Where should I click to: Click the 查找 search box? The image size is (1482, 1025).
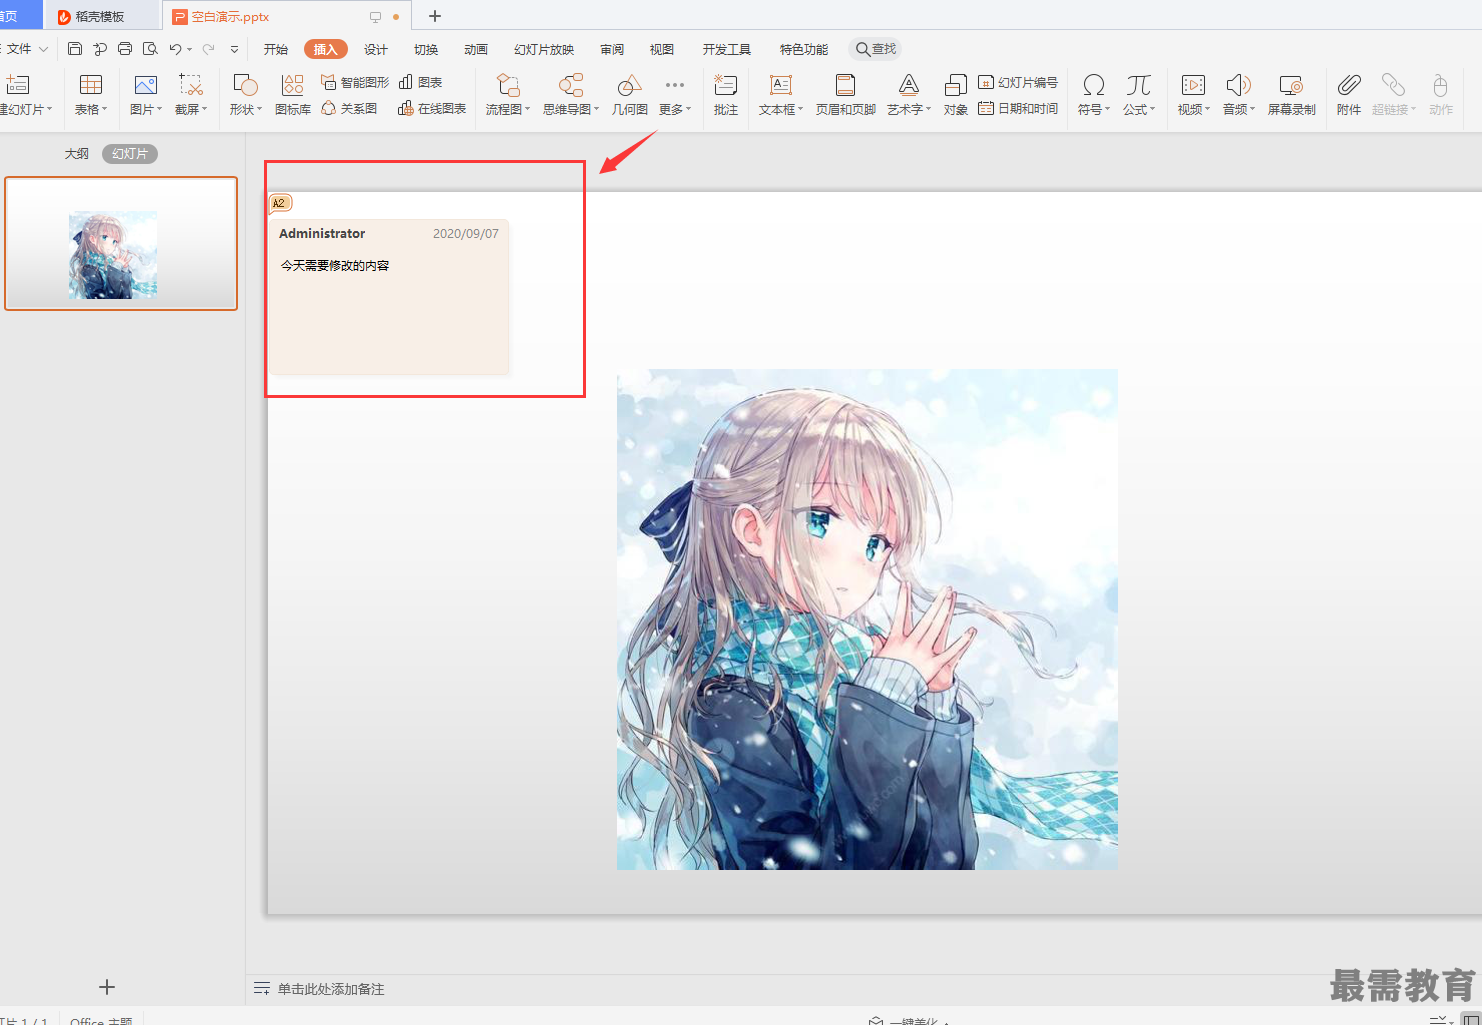(x=875, y=49)
